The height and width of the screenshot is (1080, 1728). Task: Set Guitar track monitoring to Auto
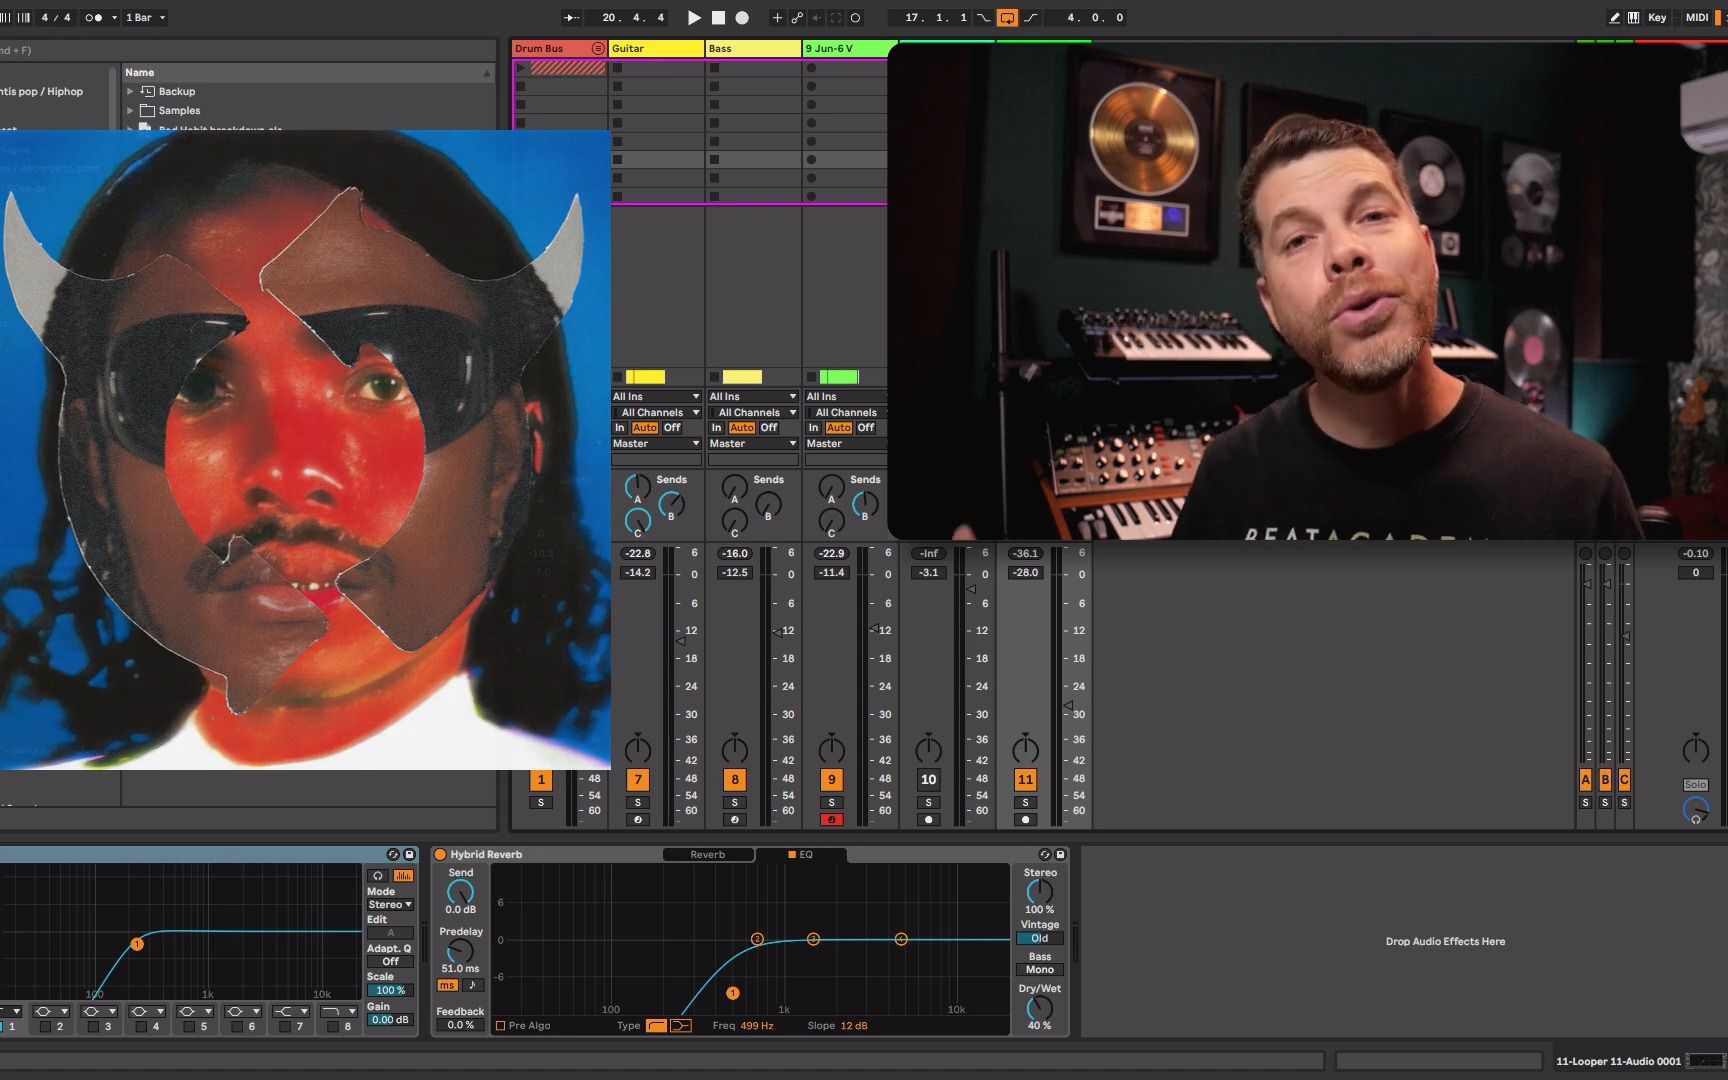click(645, 427)
